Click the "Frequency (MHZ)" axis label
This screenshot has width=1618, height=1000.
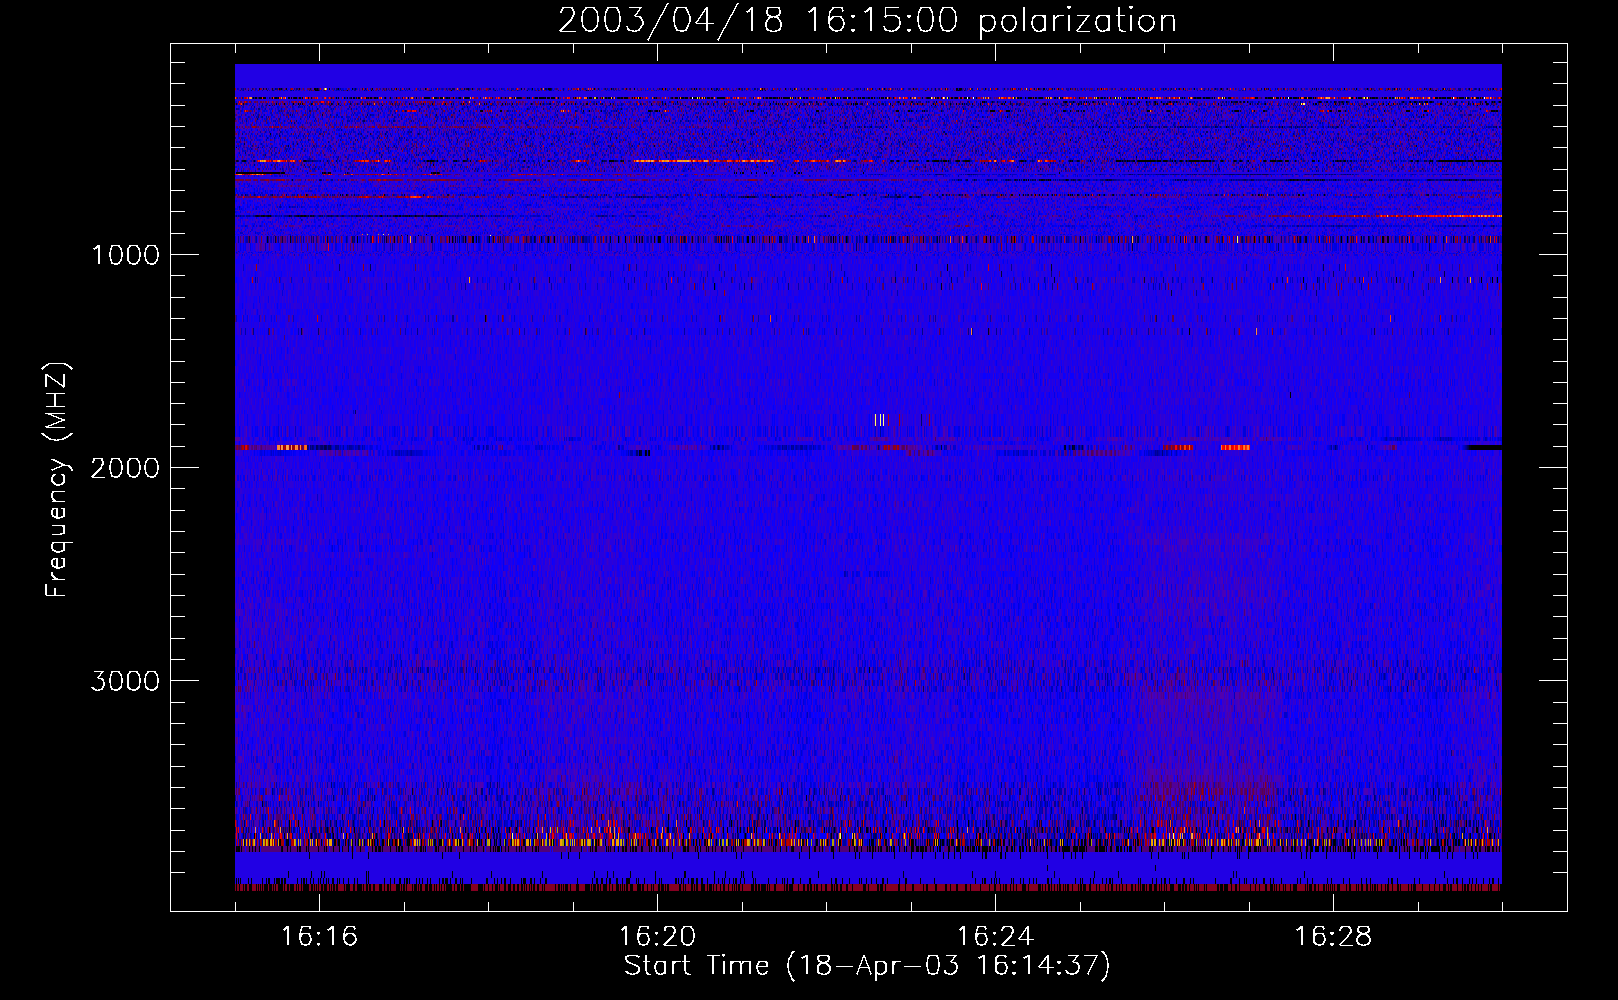click(57, 480)
